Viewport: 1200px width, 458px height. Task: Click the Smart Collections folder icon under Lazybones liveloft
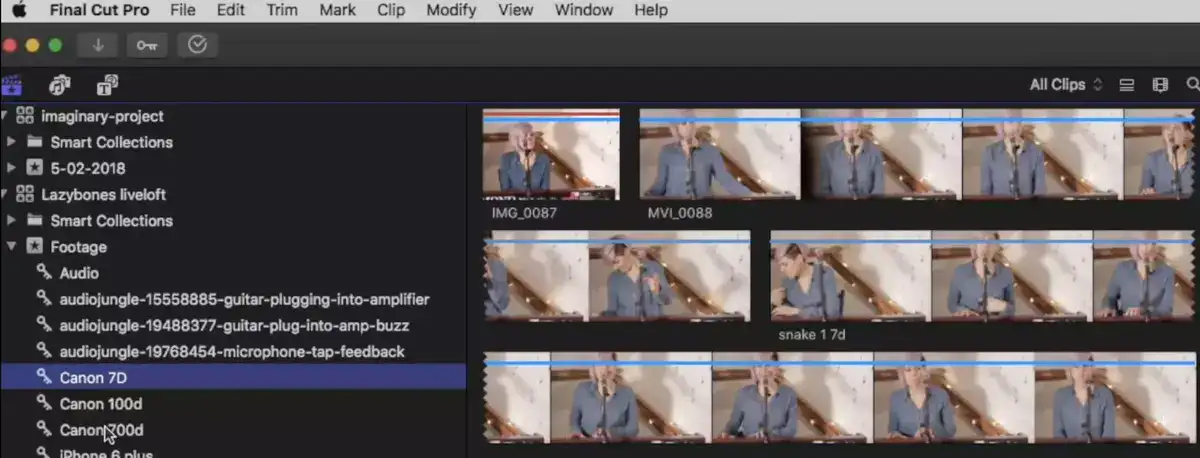34,220
